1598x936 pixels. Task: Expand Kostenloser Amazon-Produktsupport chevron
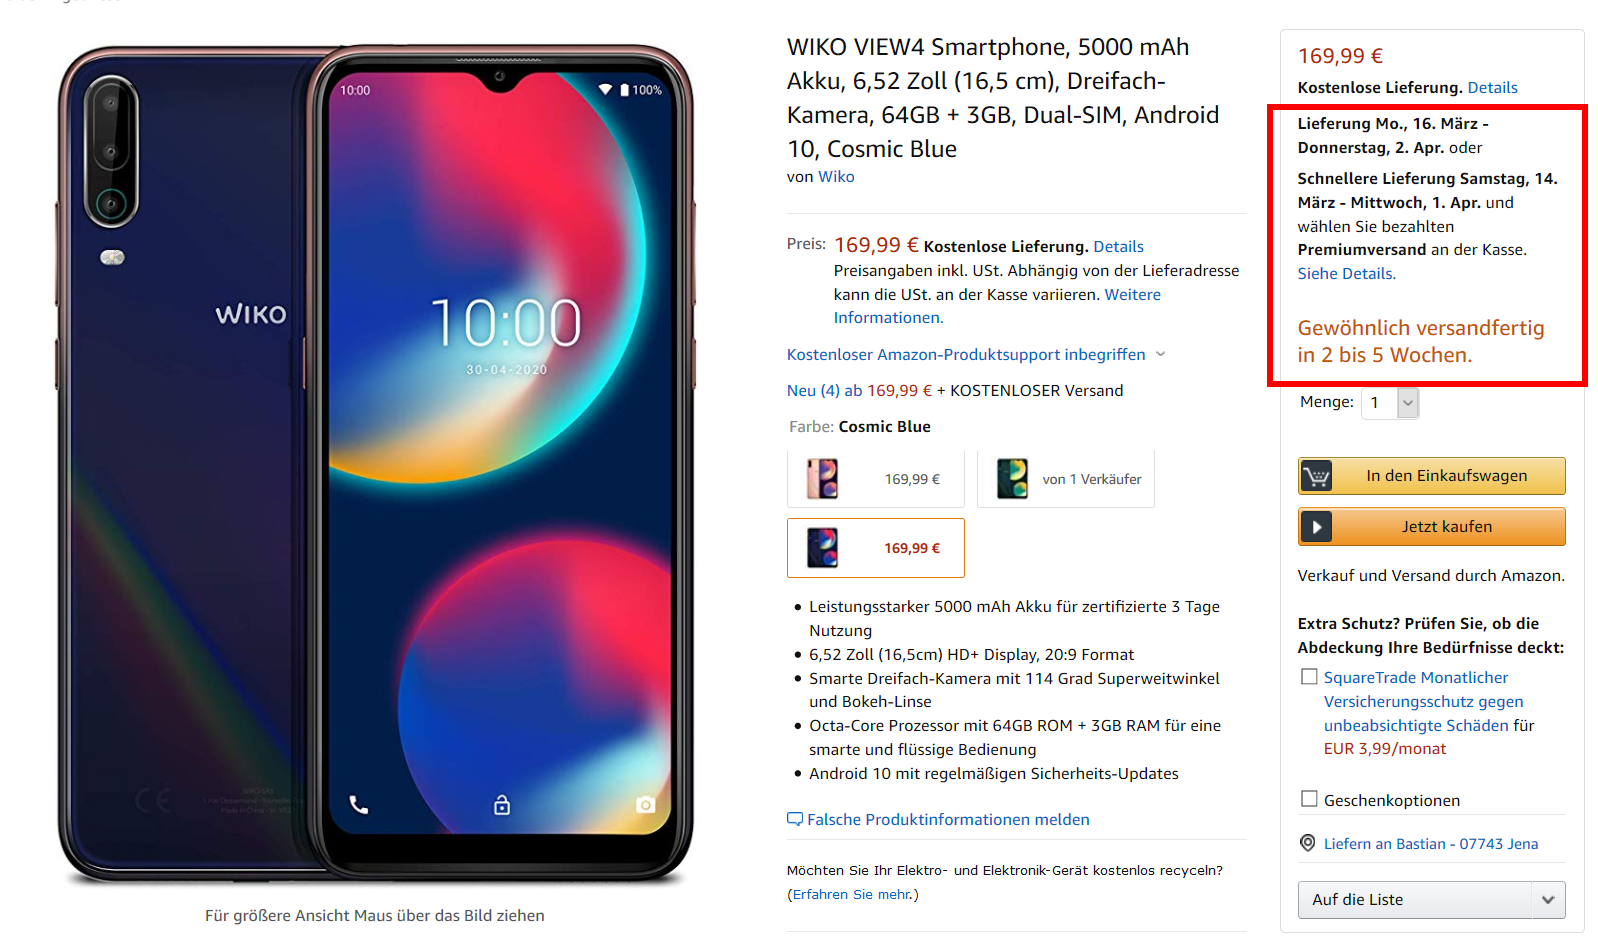(1161, 354)
